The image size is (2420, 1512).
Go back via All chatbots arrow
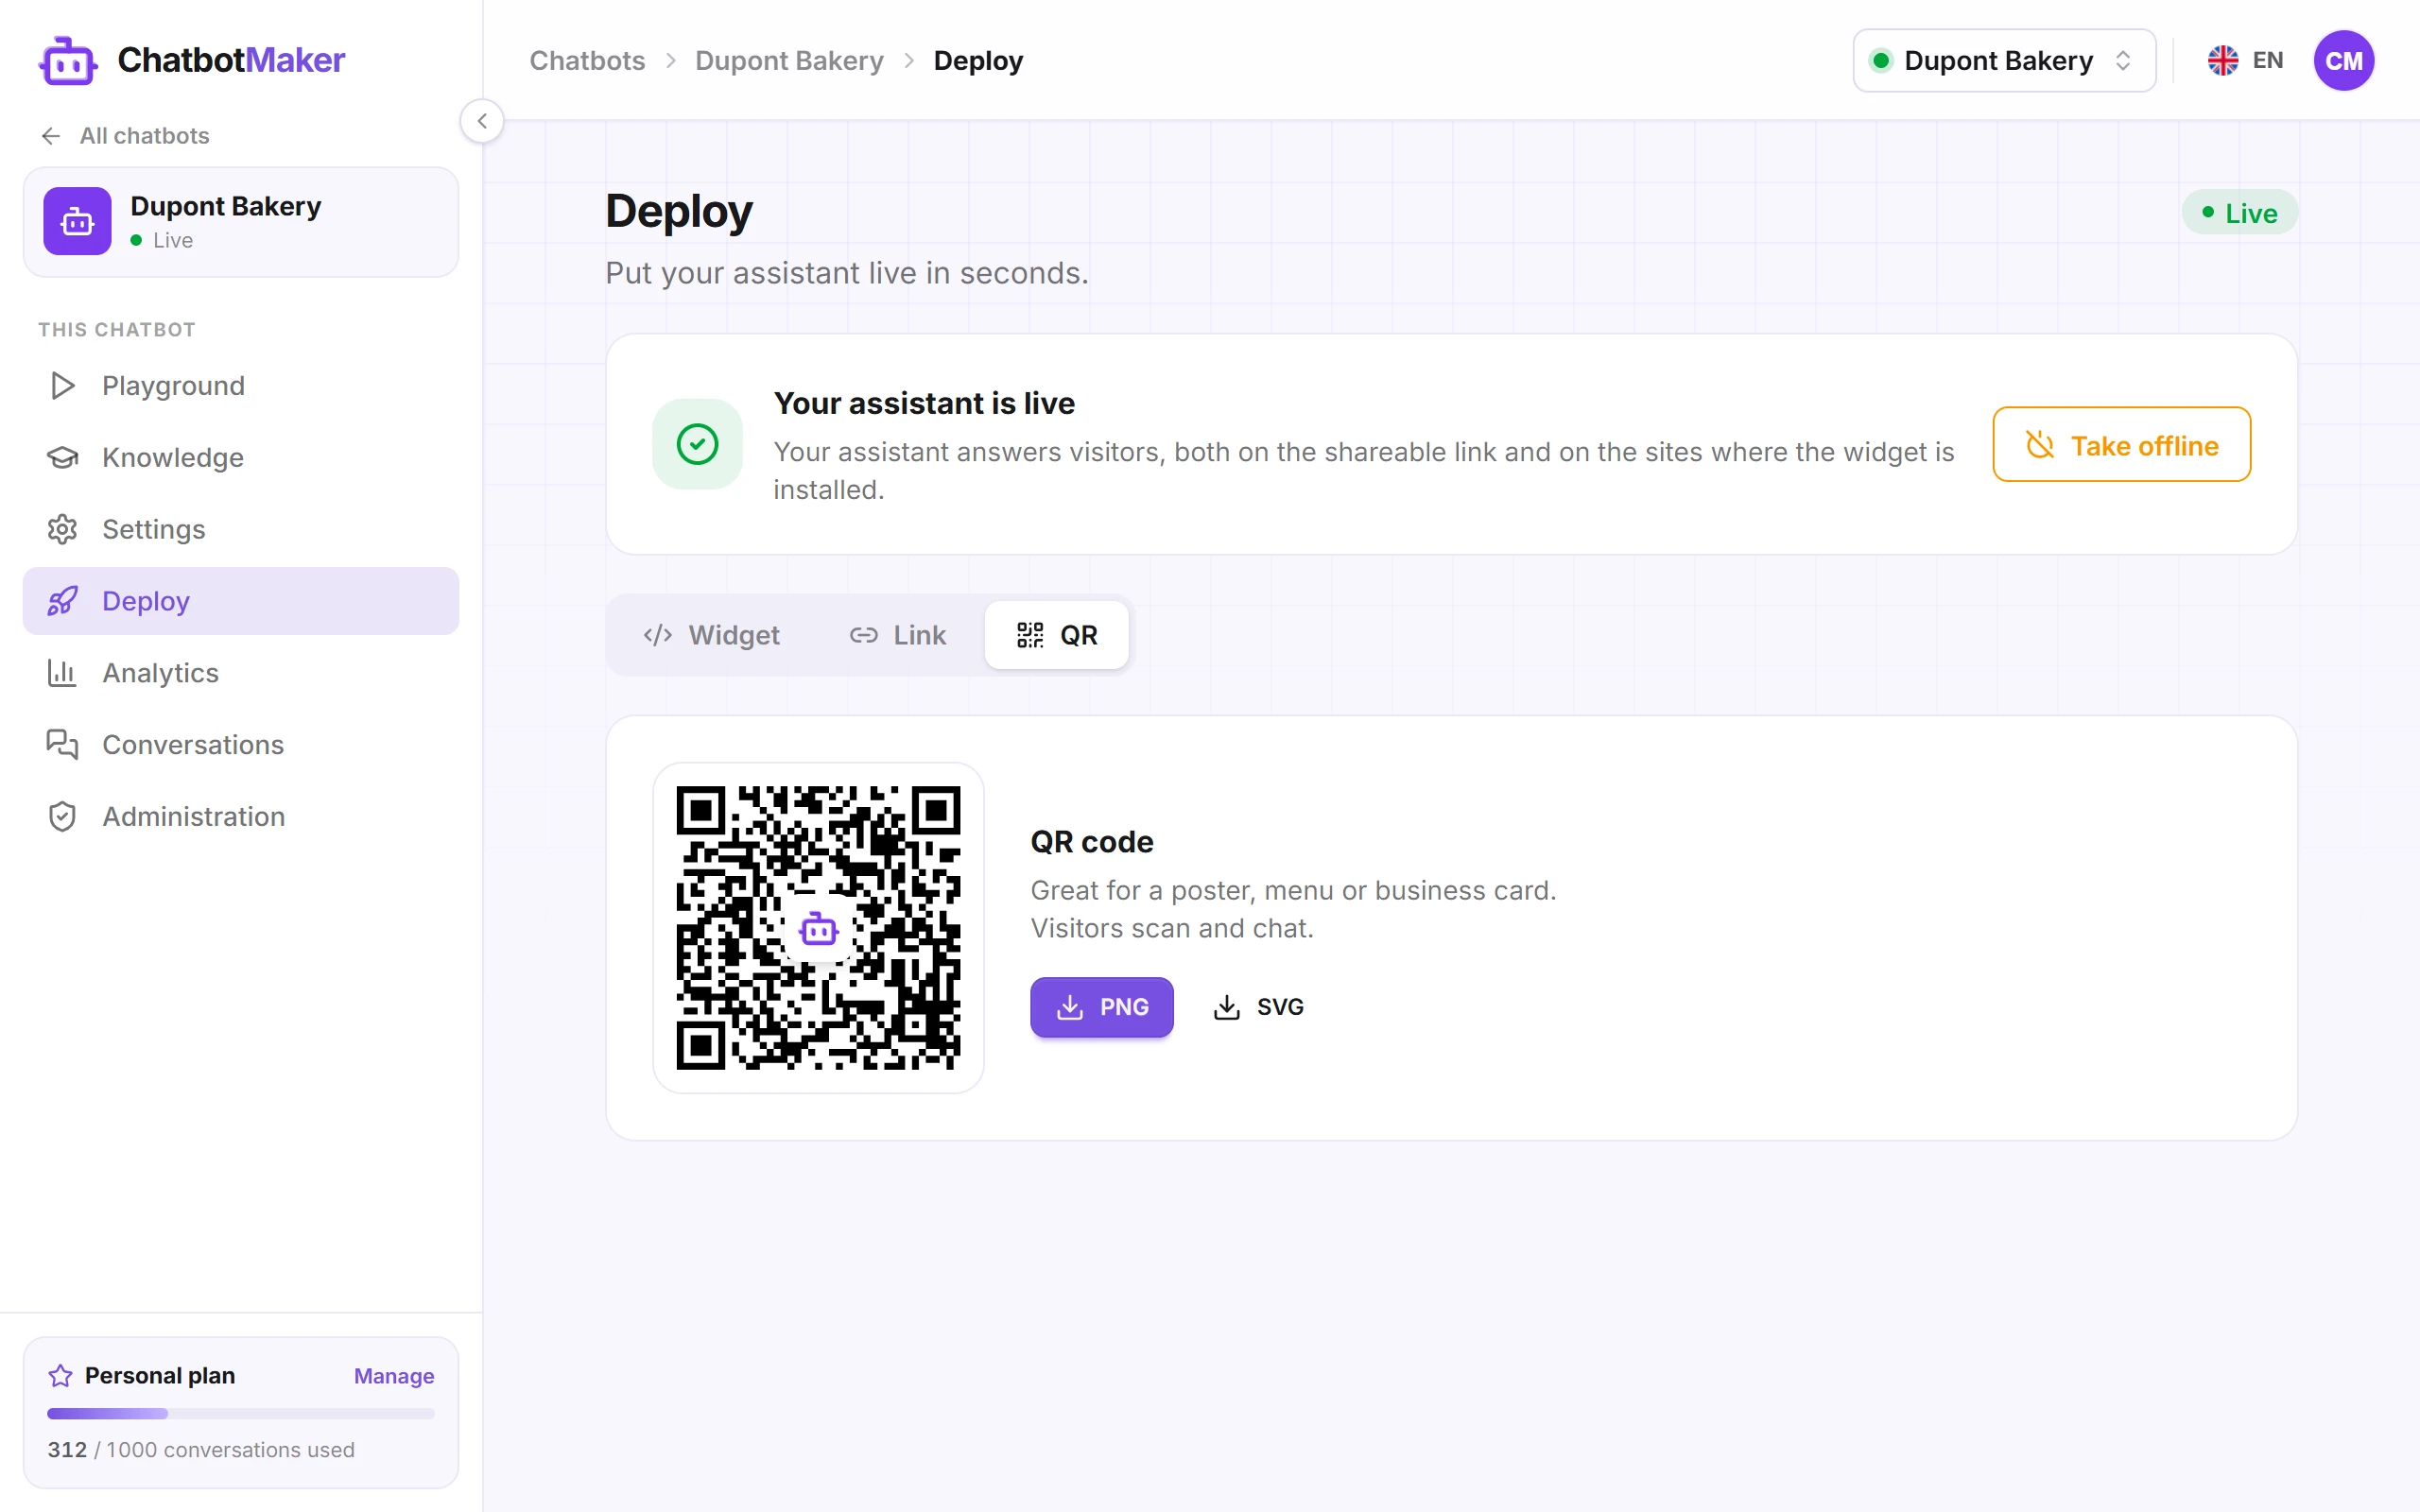pos(51,136)
